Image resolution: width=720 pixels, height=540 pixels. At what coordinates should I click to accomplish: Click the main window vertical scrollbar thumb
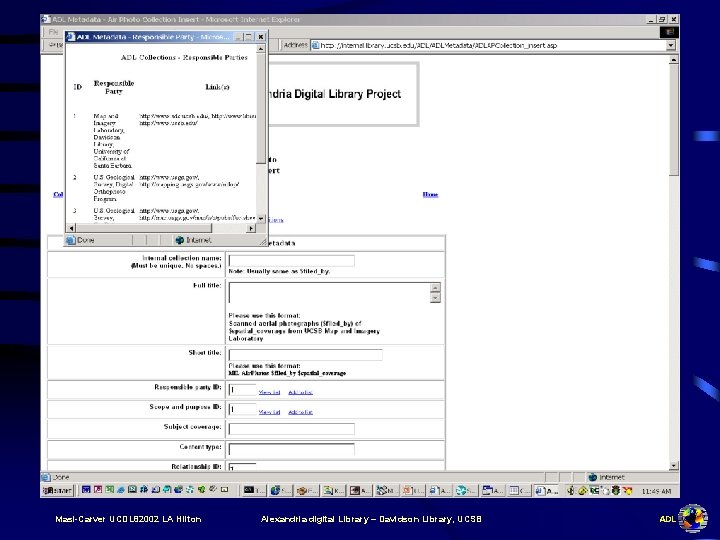[674, 120]
